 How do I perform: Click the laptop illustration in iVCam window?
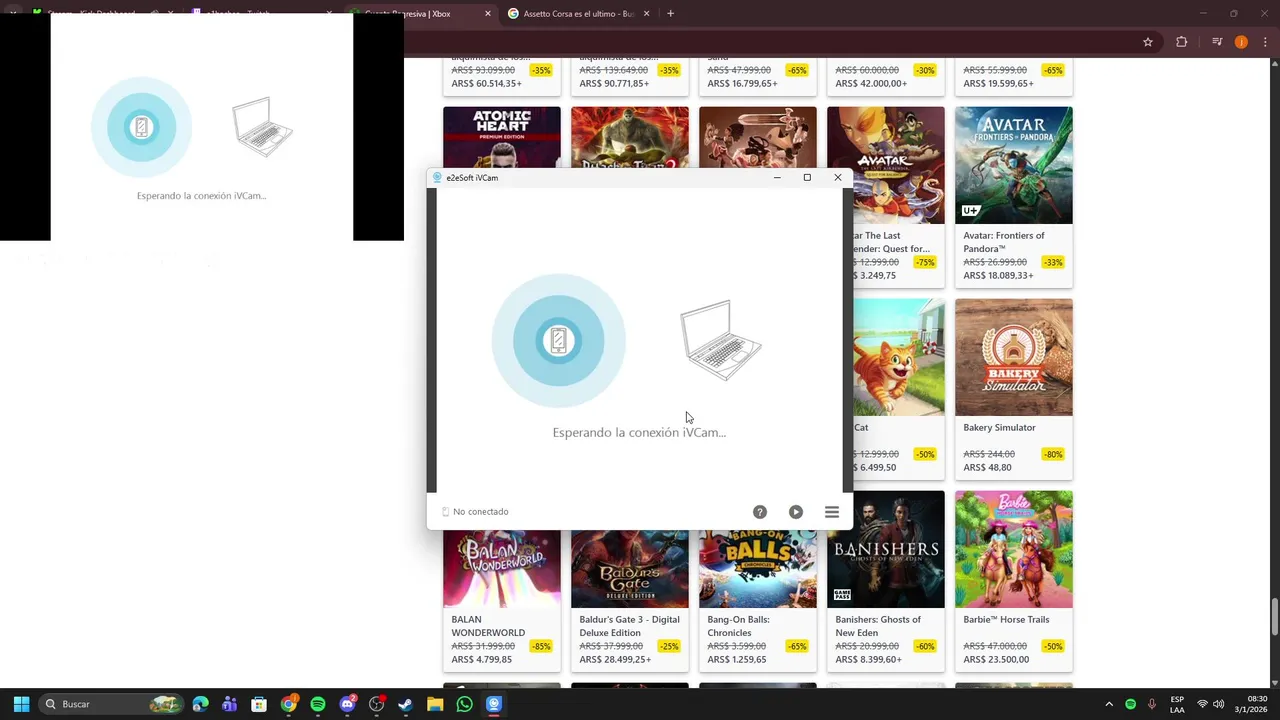pyautogui.click(x=720, y=341)
